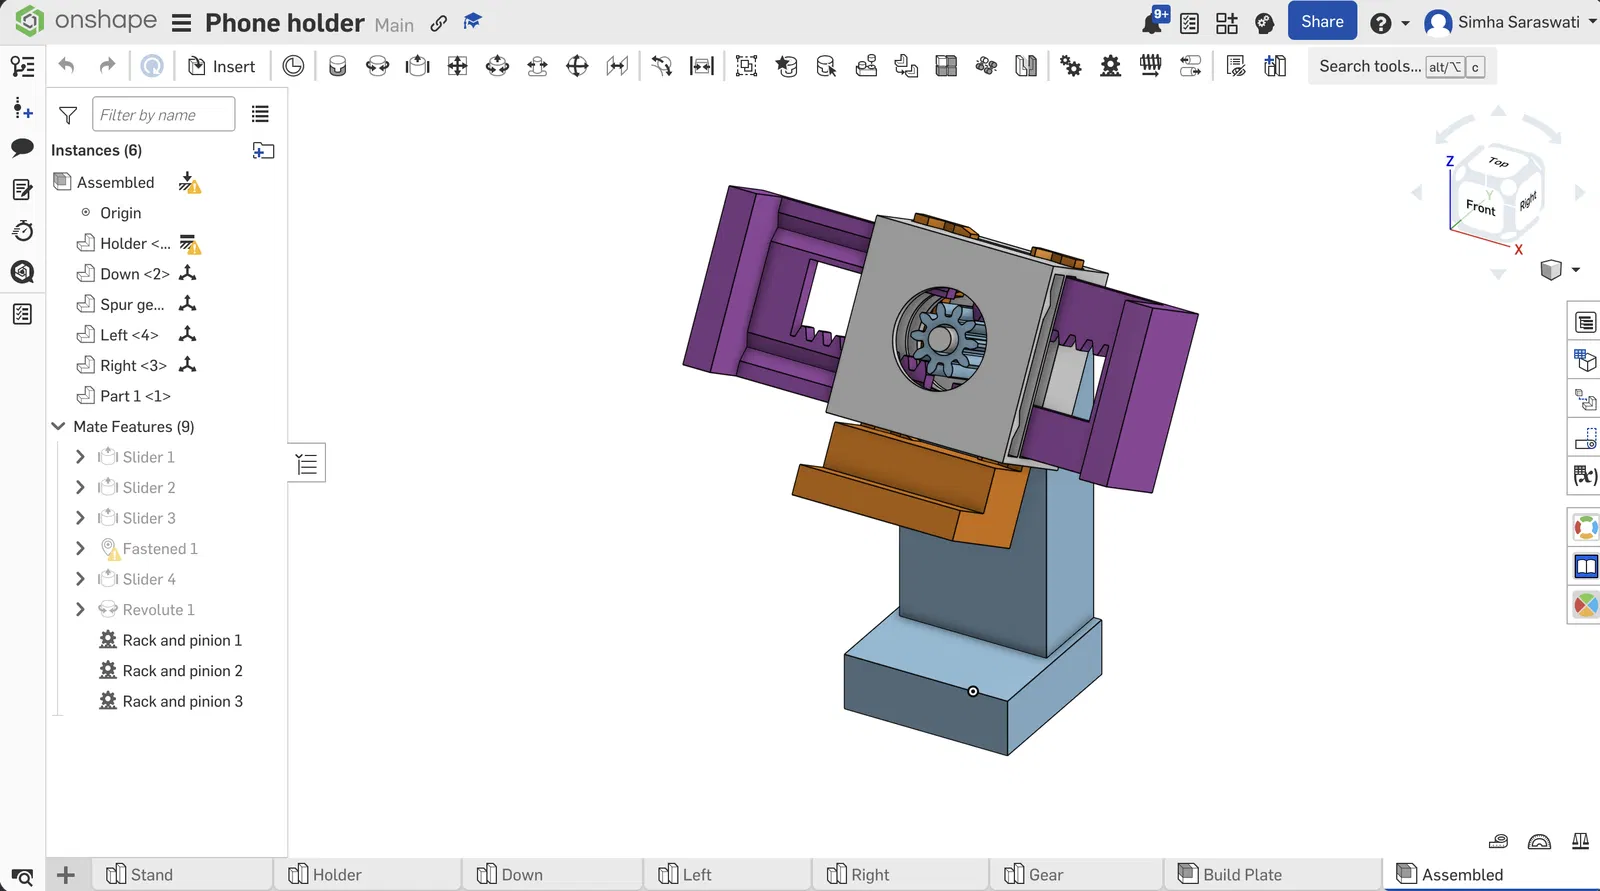Click the Undo arrow in the toolbar
The height and width of the screenshot is (891, 1600).
click(x=67, y=66)
